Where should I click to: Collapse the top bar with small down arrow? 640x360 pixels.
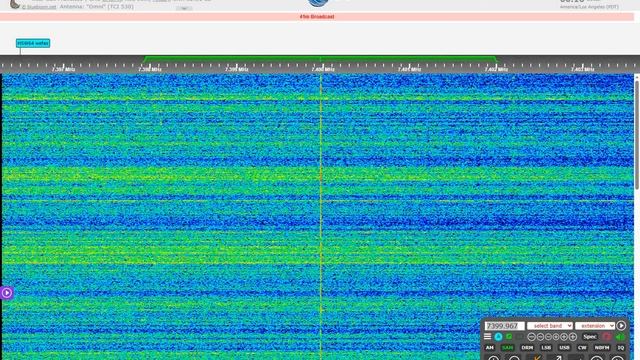(x=184, y=8)
